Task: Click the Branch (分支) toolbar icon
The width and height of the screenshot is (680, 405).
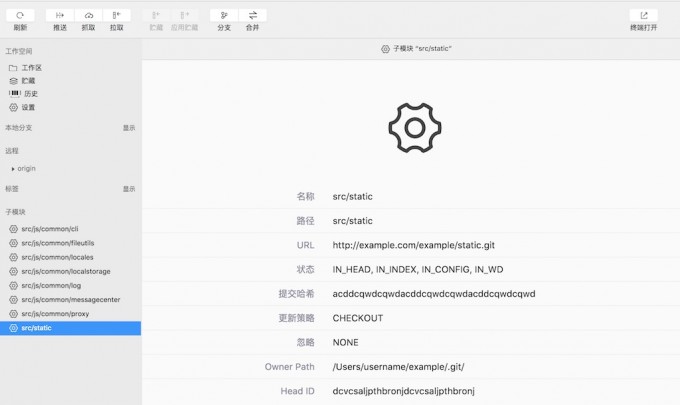Action: point(224,15)
